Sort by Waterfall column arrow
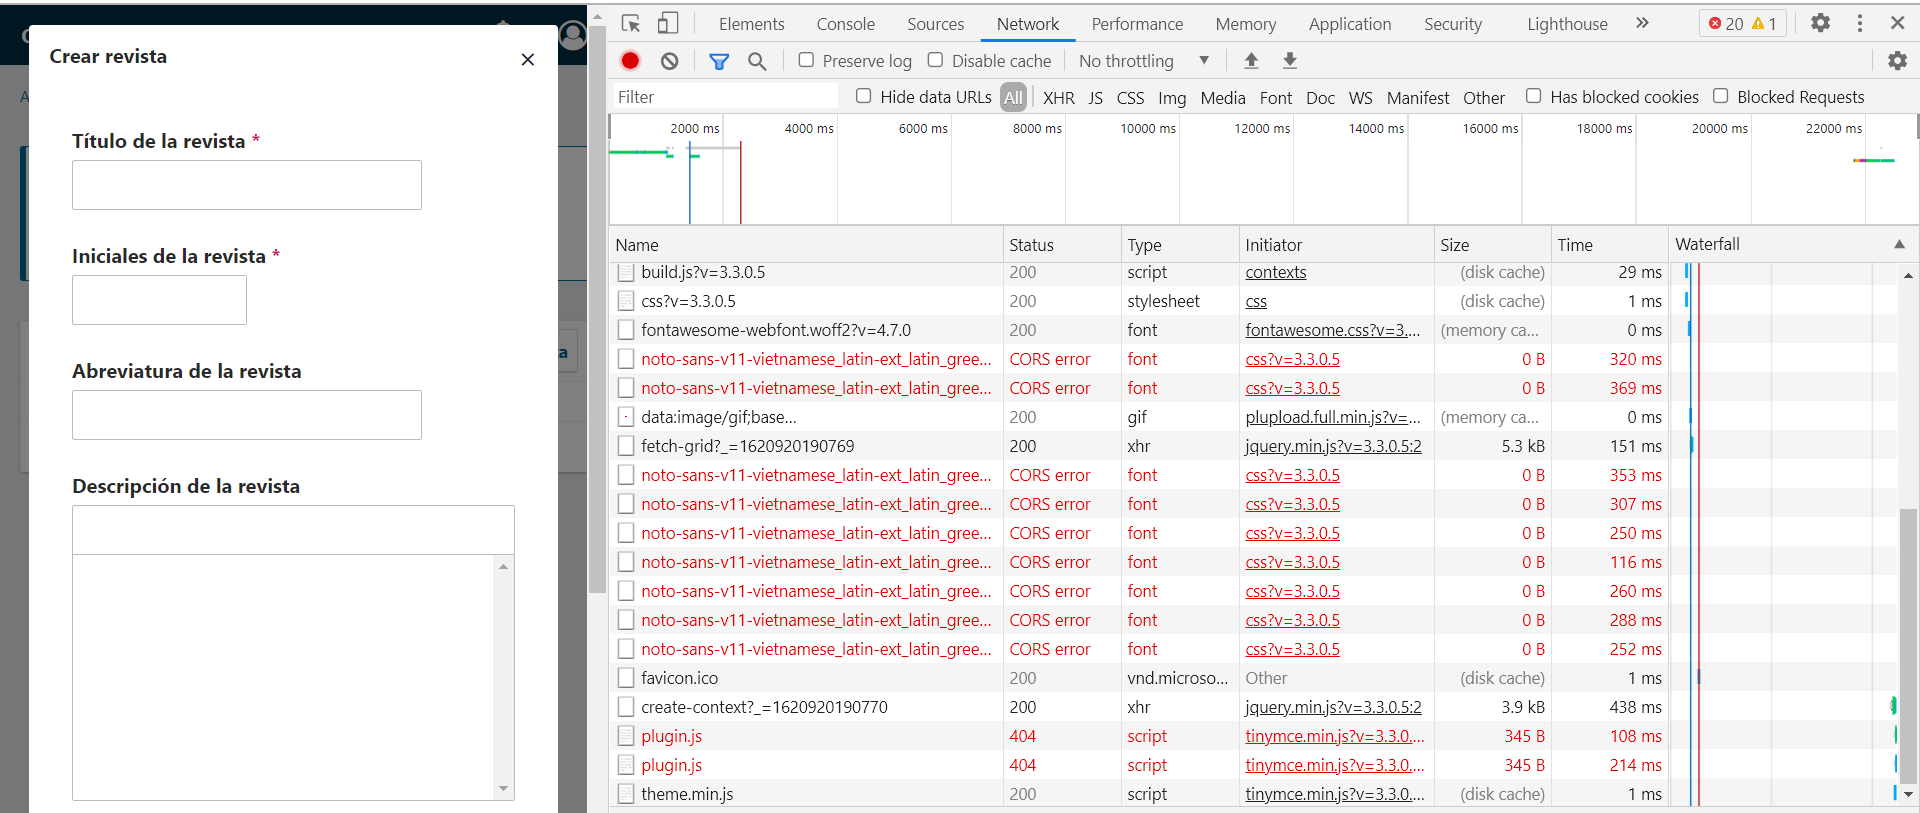Screen dimensions: 1920x813 tap(1899, 244)
